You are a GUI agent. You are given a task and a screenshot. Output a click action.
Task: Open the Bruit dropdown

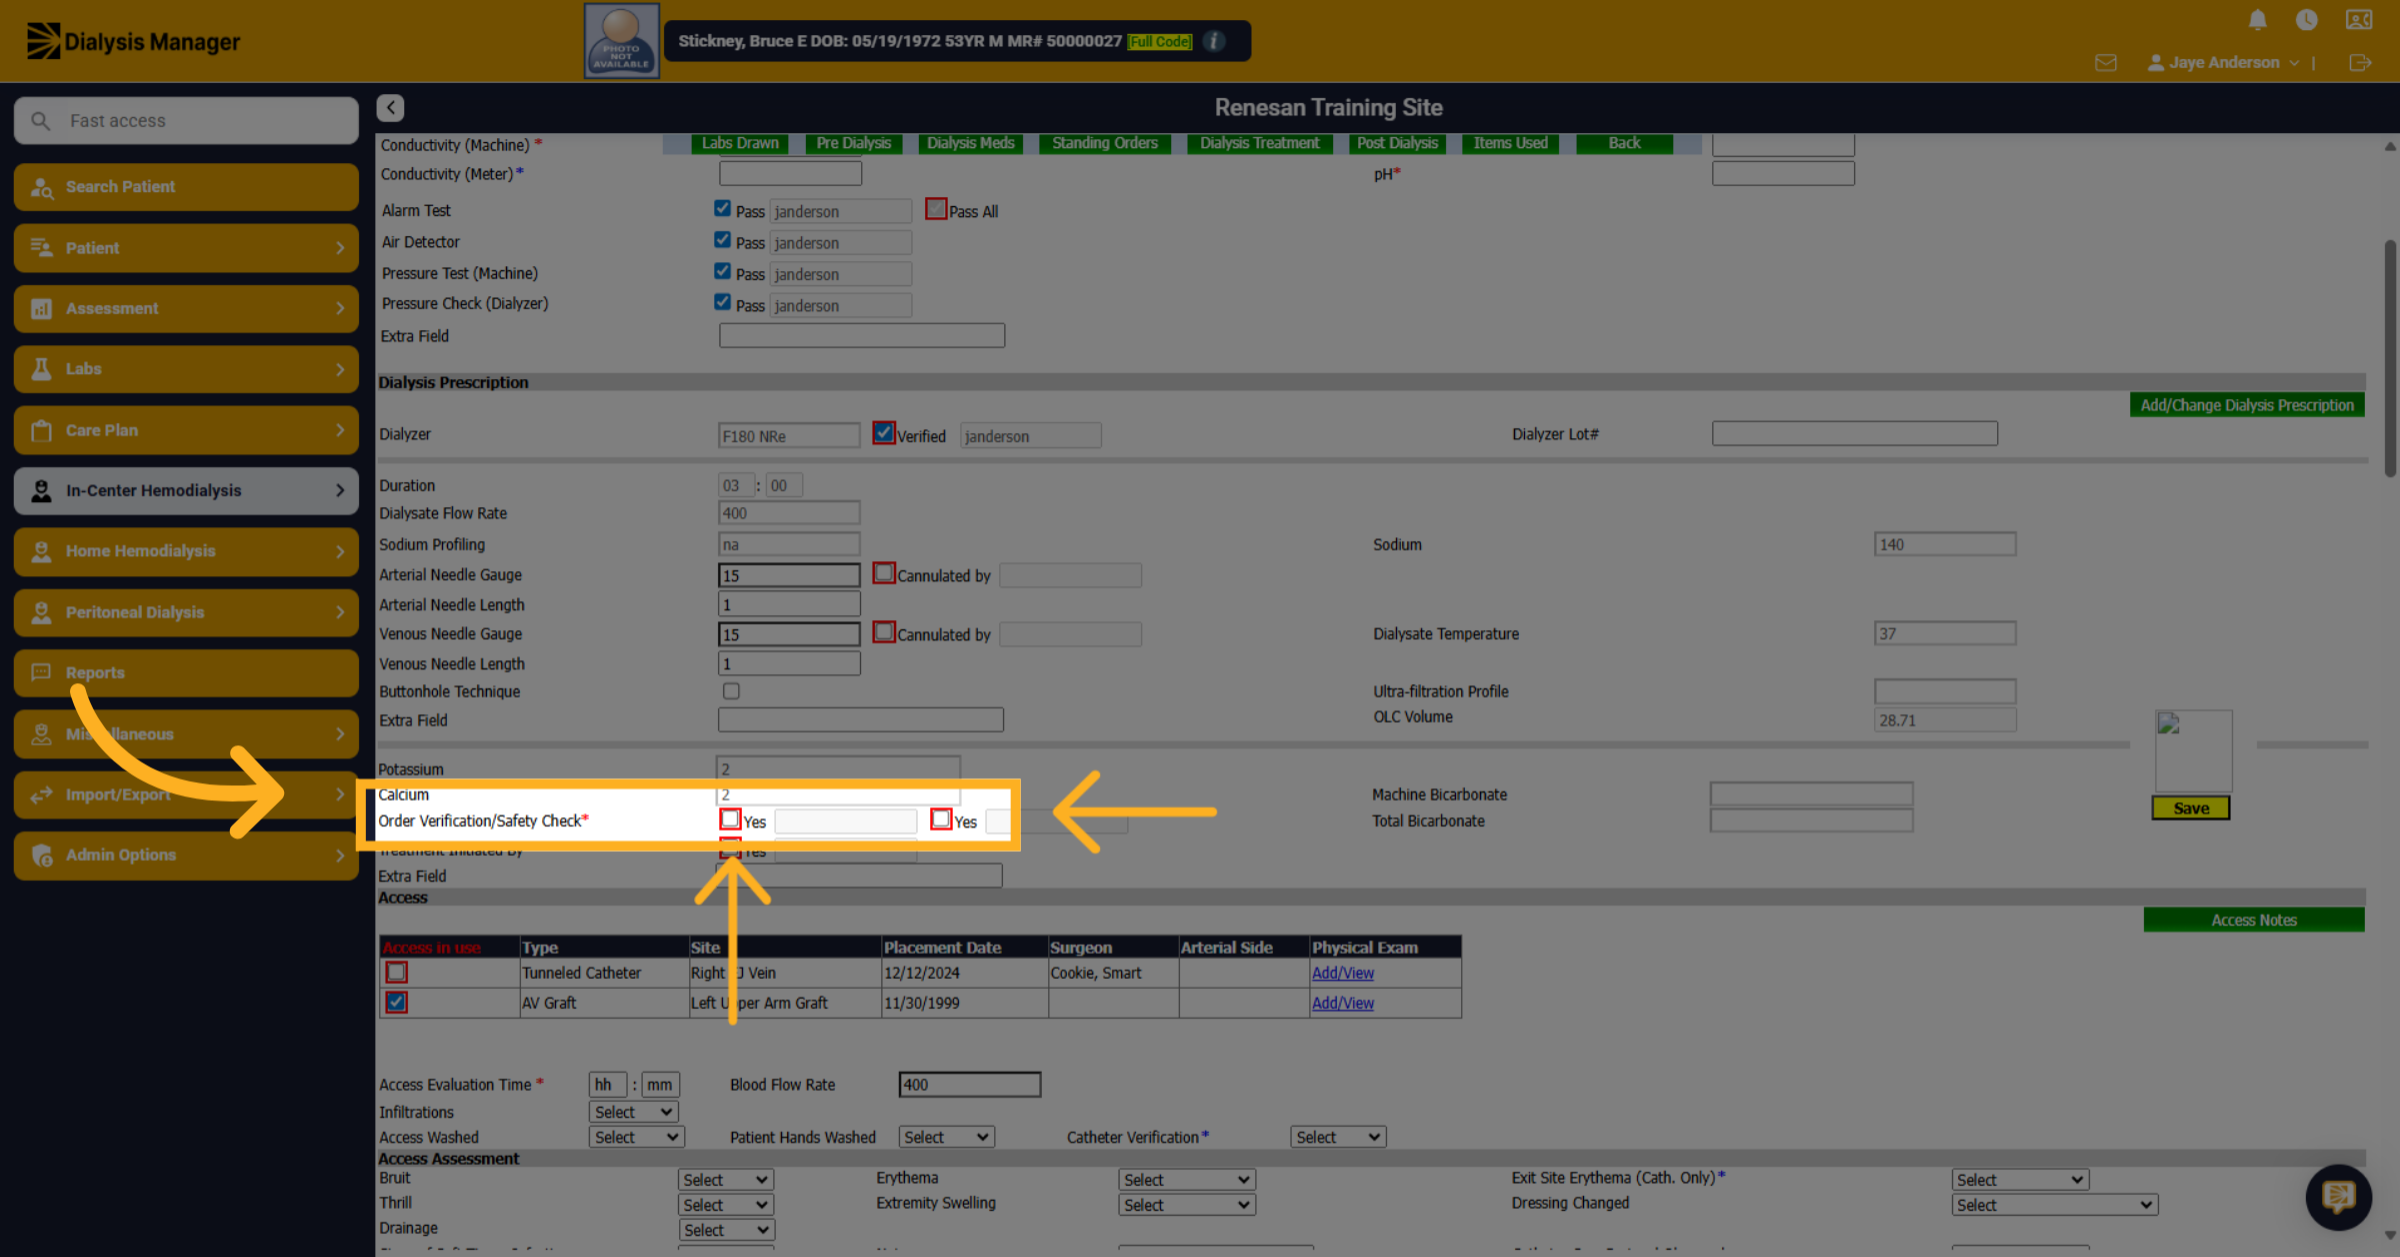[725, 1180]
